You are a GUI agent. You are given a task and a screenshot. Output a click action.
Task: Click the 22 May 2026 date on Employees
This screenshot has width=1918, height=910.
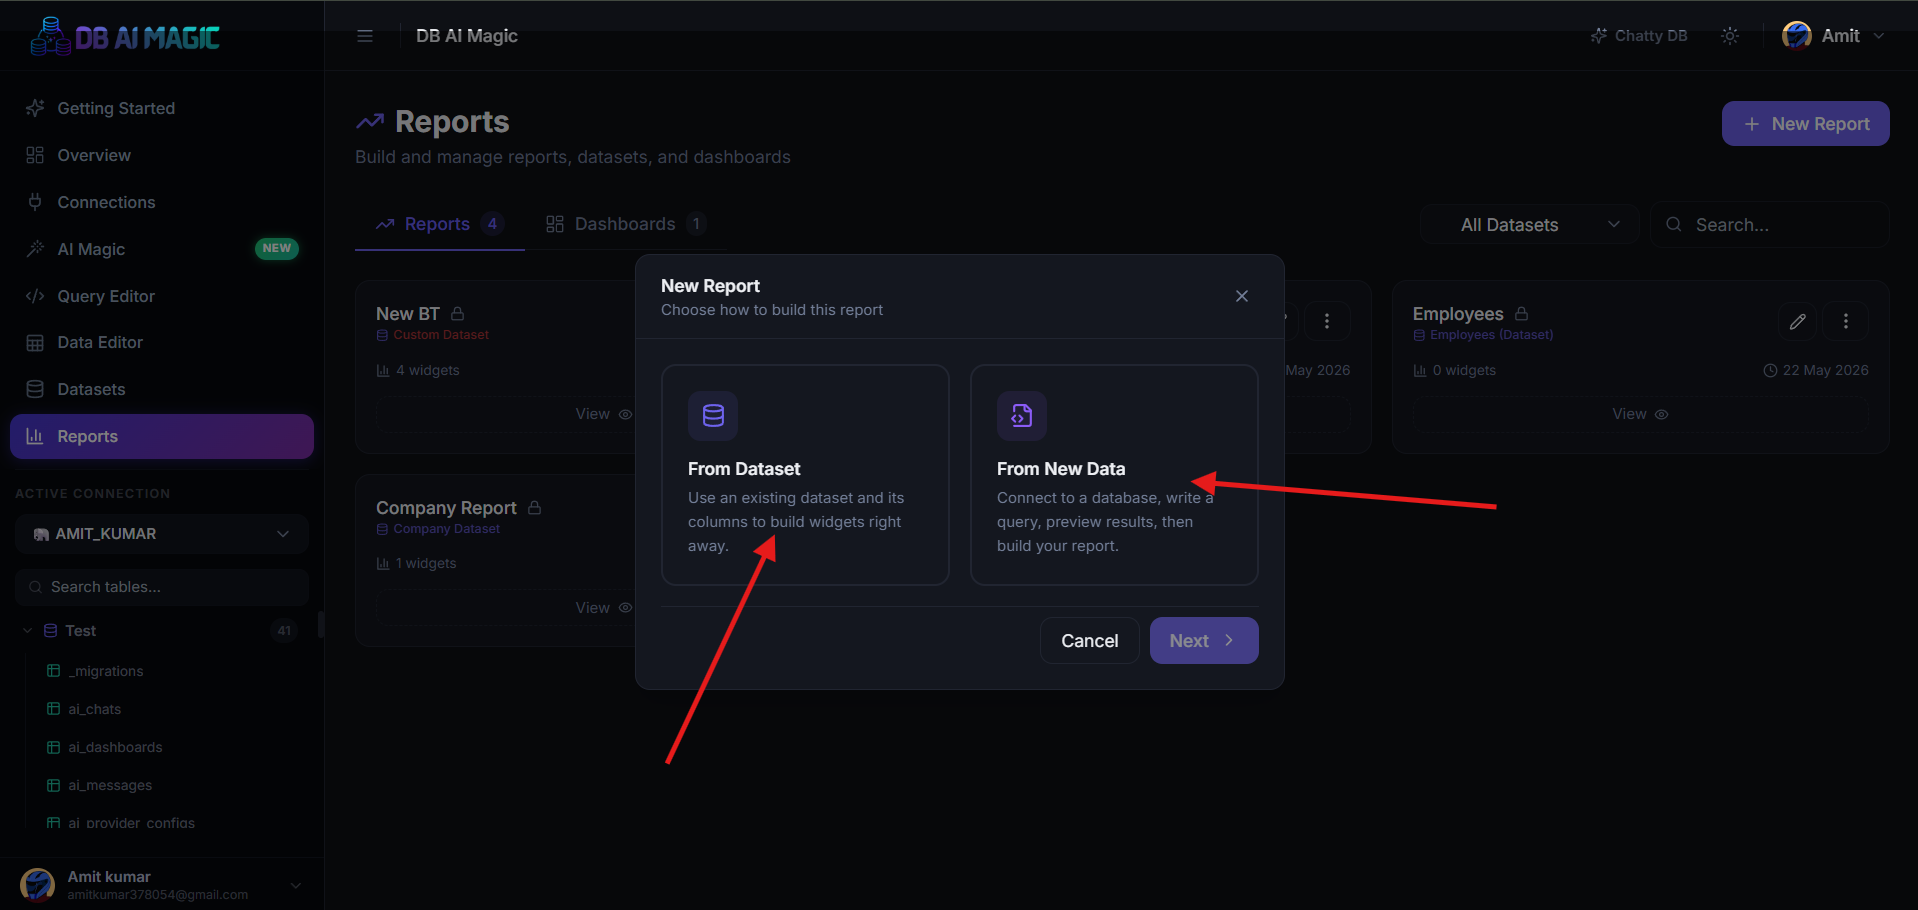(1816, 370)
